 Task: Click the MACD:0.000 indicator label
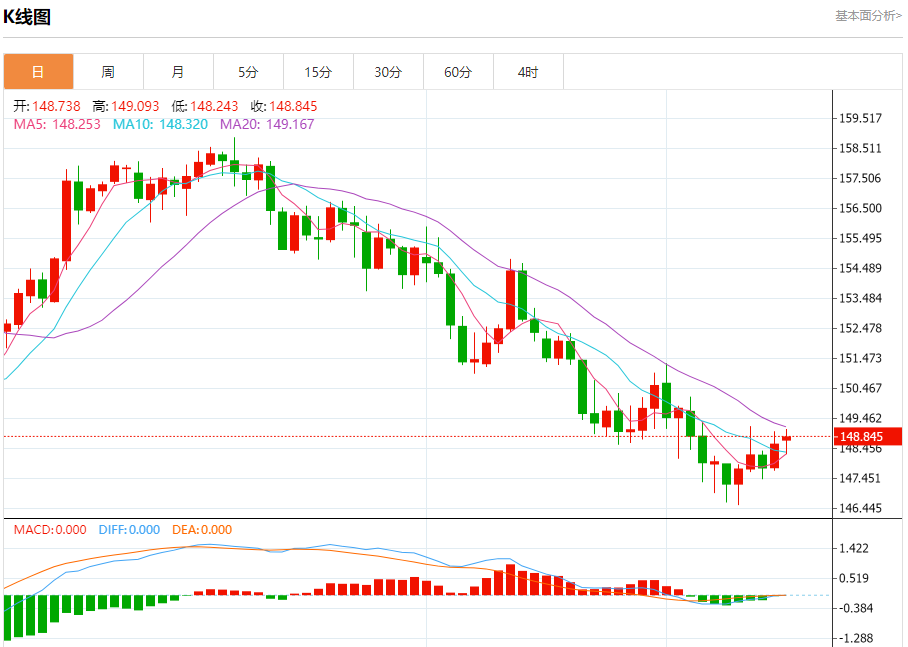(50, 529)
